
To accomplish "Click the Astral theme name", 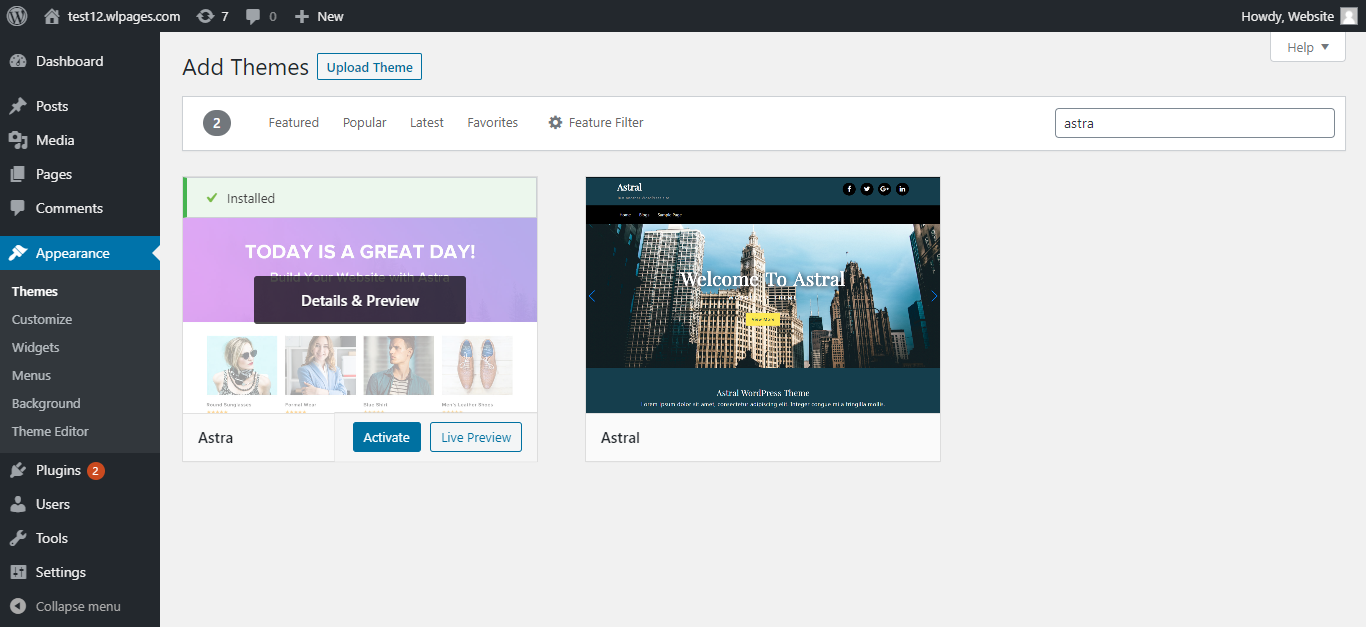I will click(x=620, y=438).
